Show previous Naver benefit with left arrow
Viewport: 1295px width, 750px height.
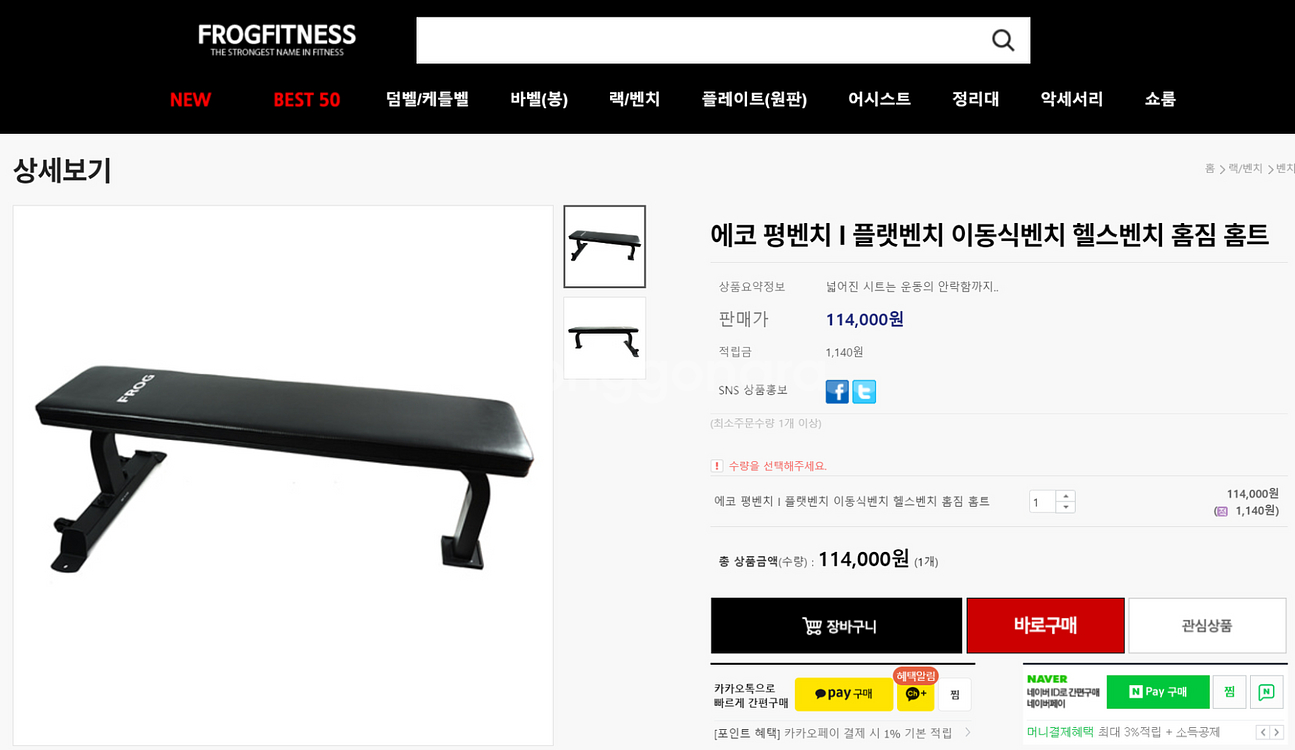[x=1263, y=732]
